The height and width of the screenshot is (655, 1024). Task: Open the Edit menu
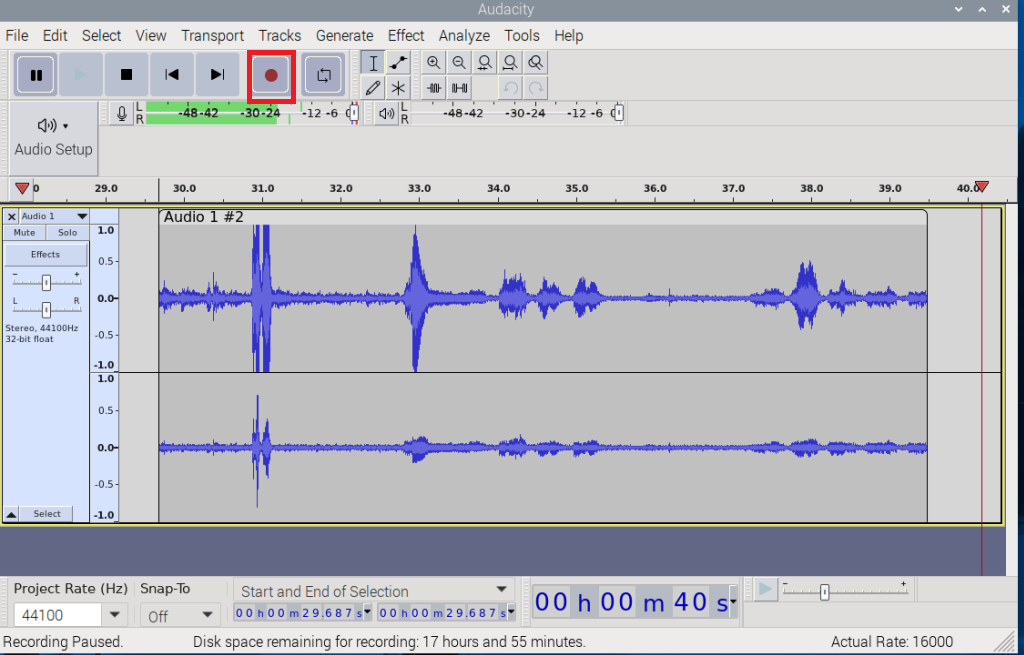coord(55,36)
